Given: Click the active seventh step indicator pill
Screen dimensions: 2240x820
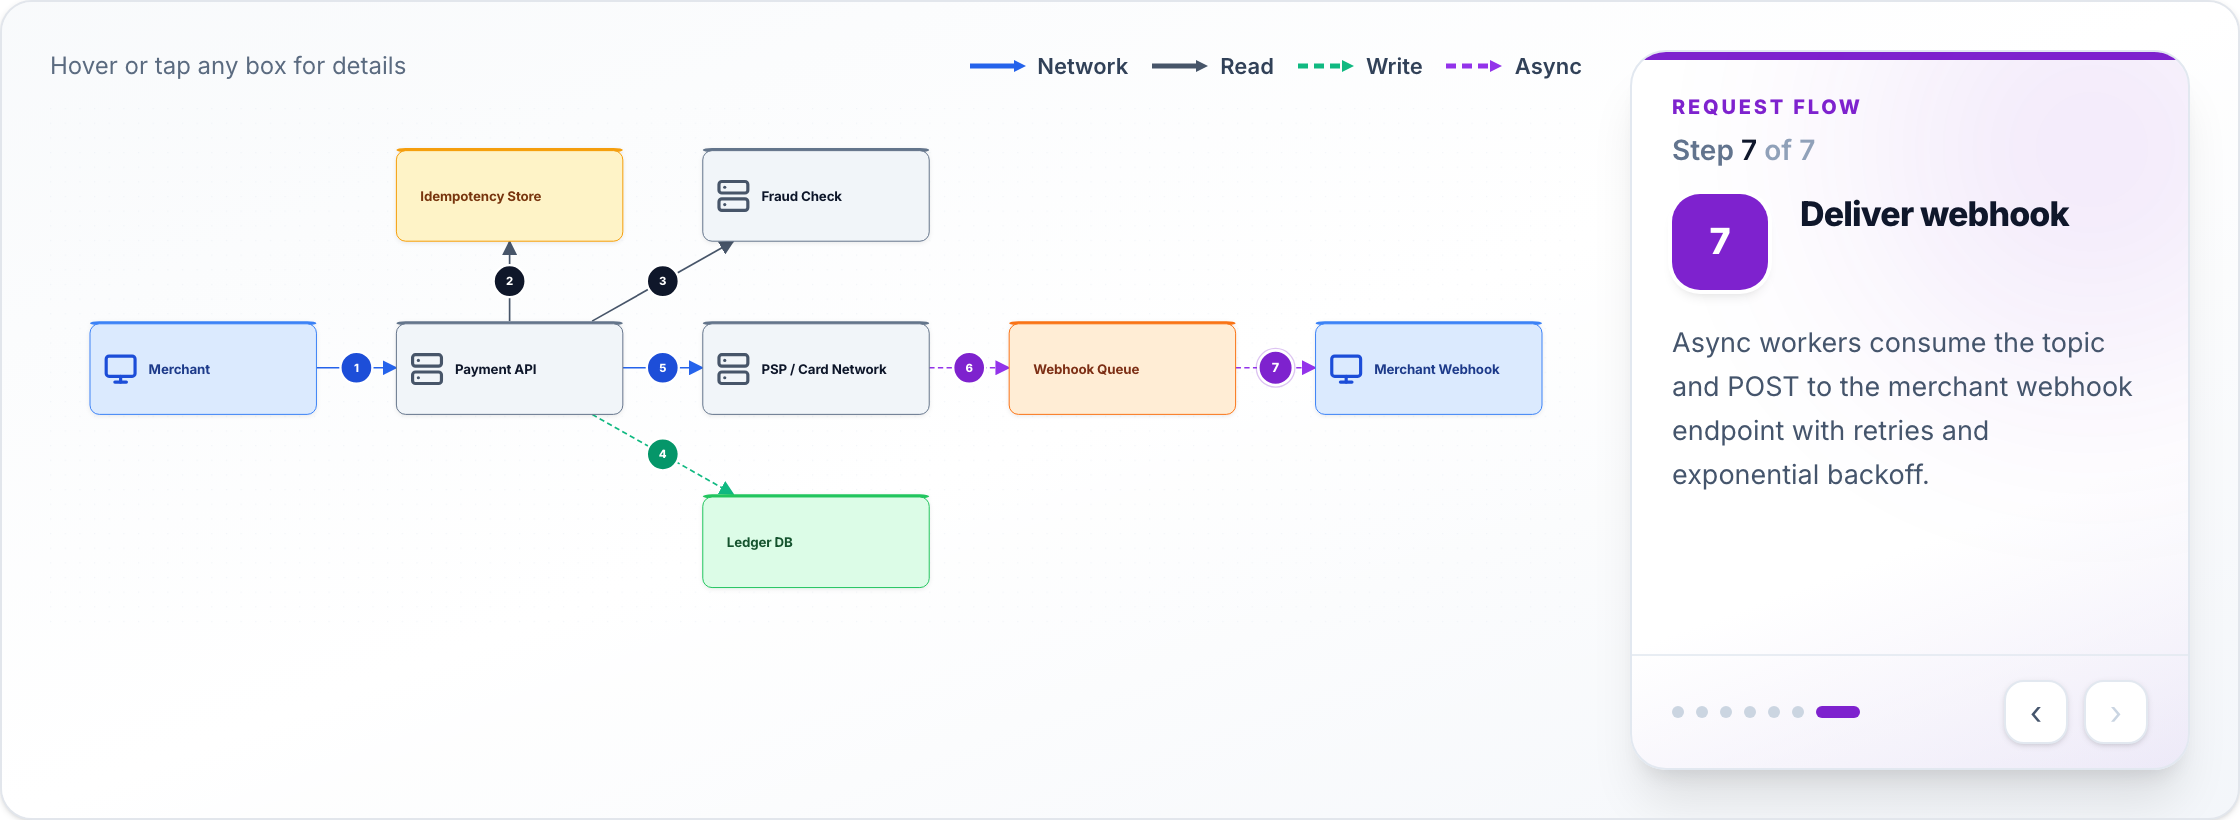Looking at the screenshot, I should [x=1838, y=712].
